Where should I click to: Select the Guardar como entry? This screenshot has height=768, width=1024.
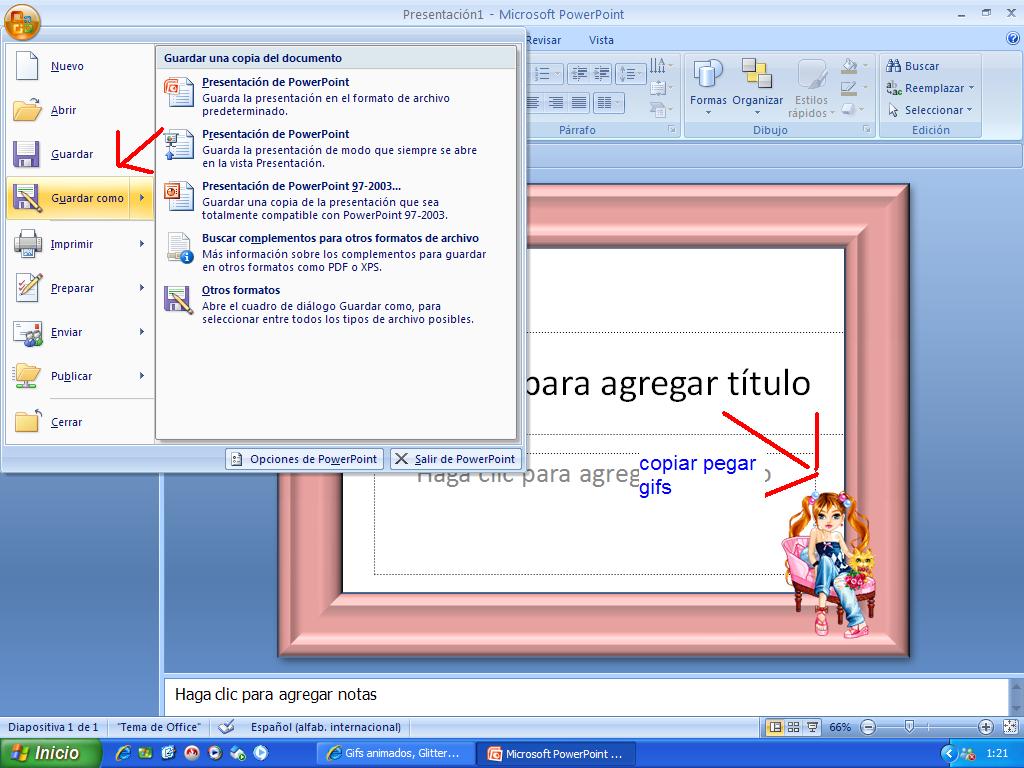pos(69,198)
